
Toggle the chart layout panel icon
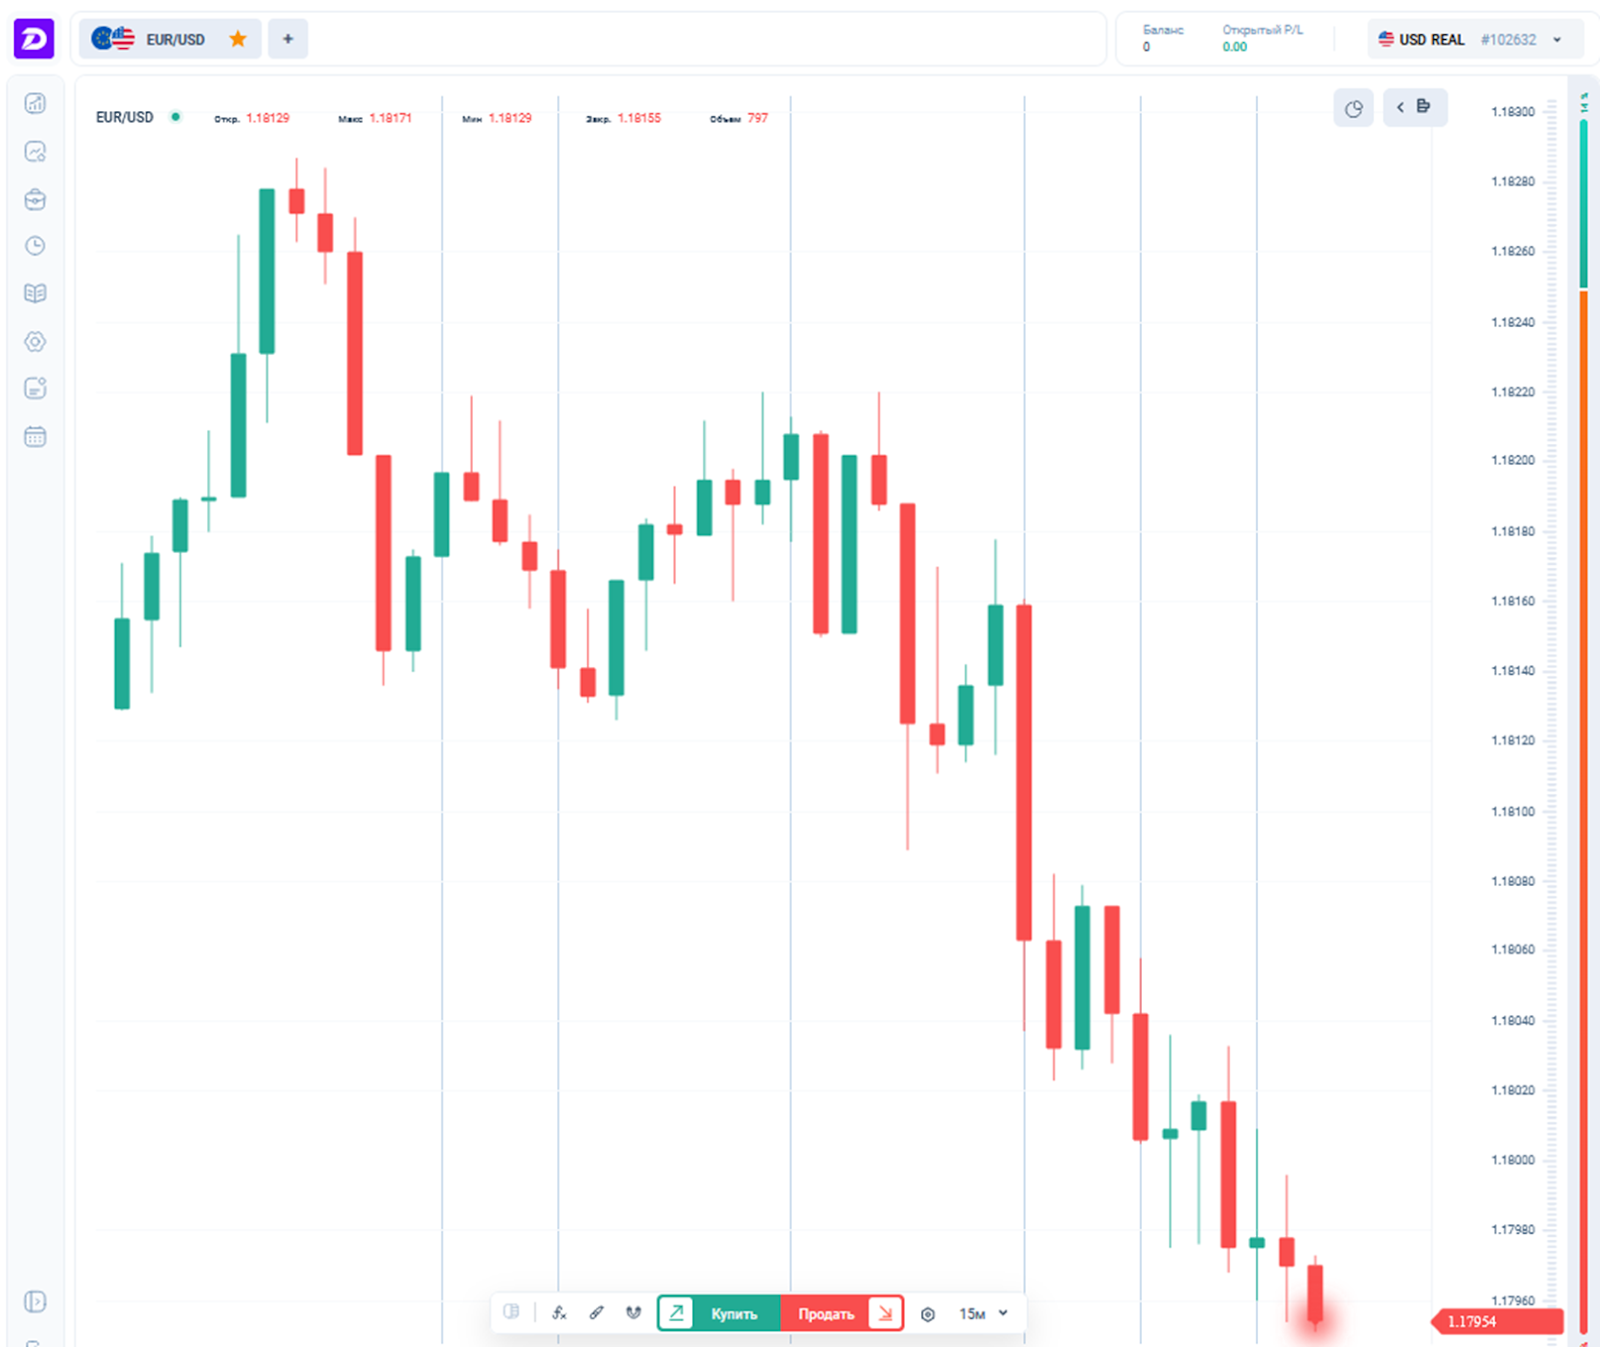[x=511, y=1312]
